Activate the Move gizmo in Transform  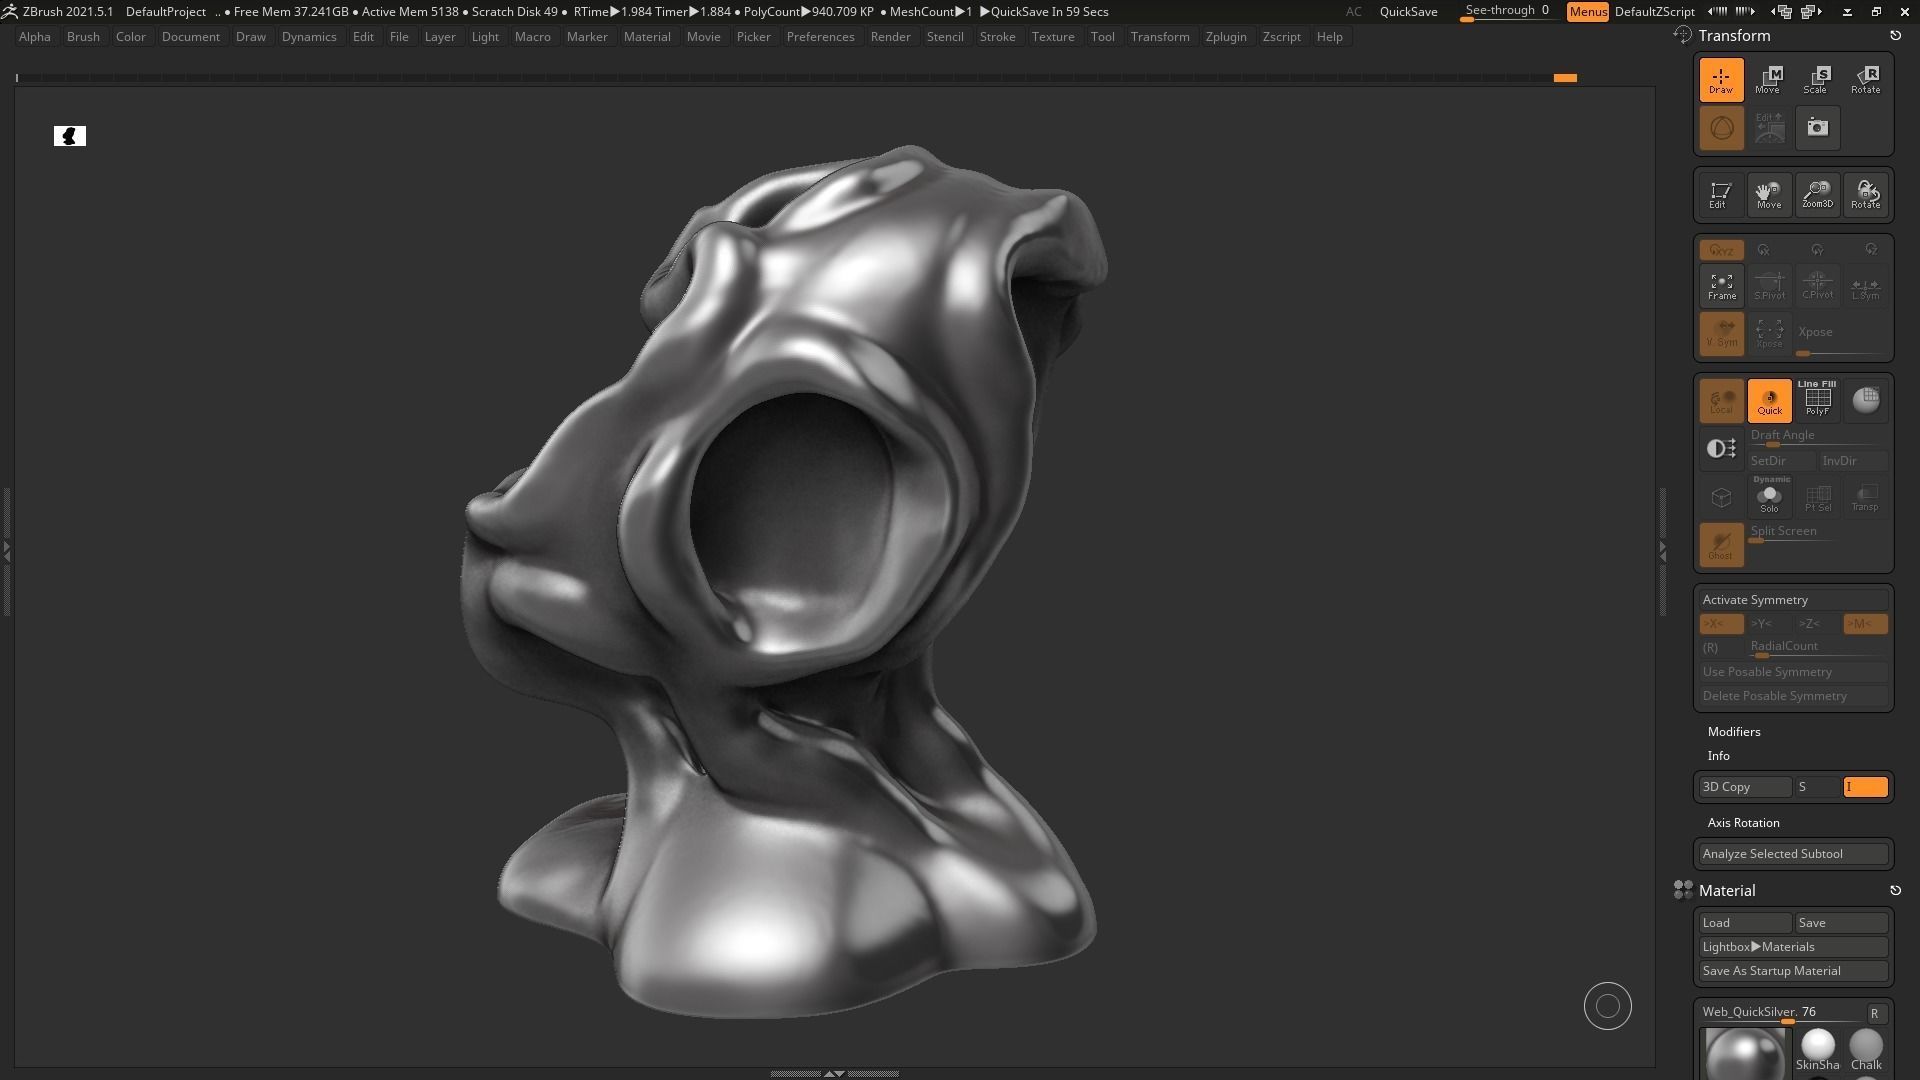1768,79
